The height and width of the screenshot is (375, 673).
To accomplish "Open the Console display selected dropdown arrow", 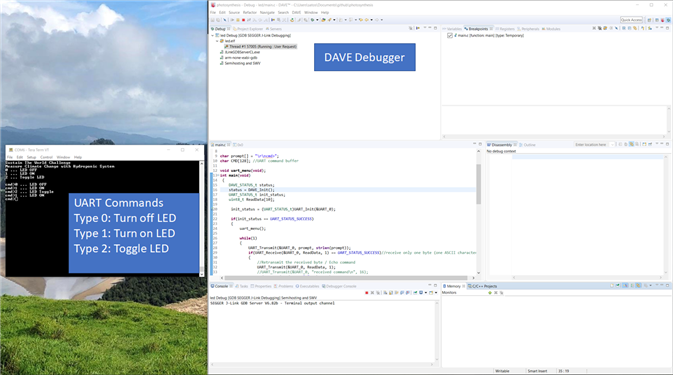I will [426, 293].
